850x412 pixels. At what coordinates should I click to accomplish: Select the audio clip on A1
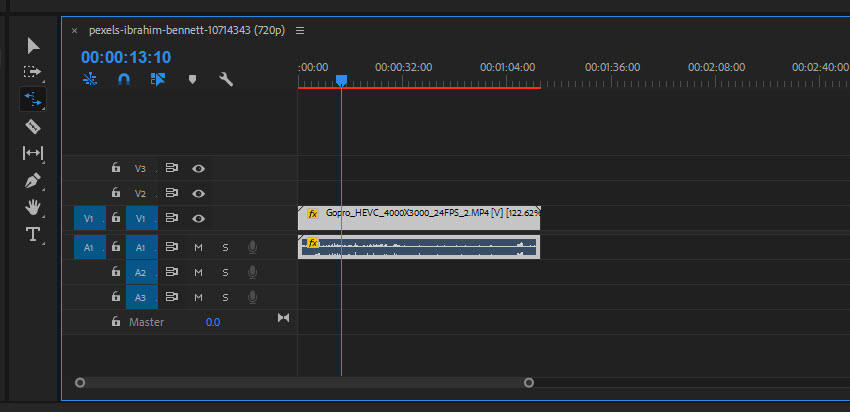[x=419, y=247]
